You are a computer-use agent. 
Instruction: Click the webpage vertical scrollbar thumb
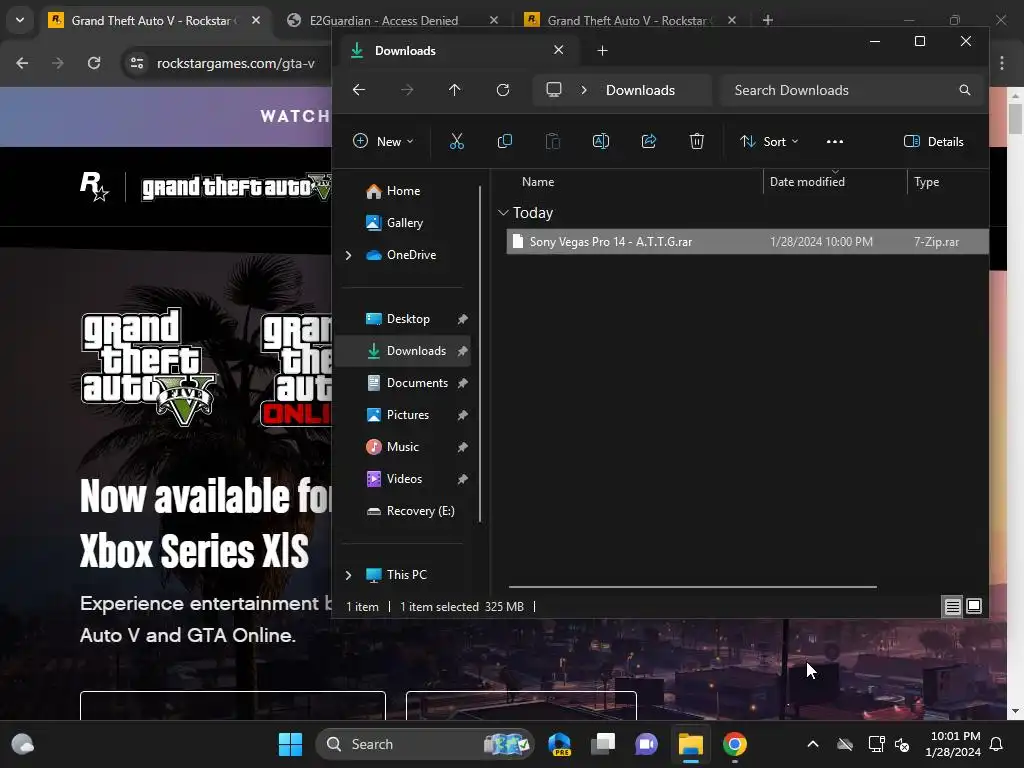point(1015,118)
